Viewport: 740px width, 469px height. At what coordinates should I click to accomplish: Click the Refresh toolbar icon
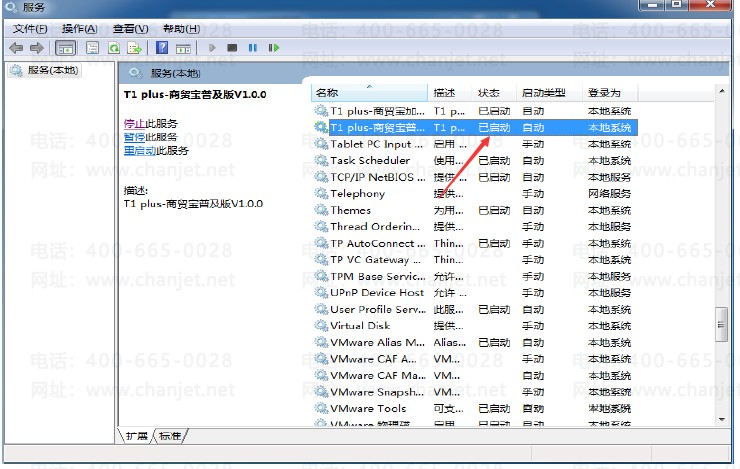point(114,48)
